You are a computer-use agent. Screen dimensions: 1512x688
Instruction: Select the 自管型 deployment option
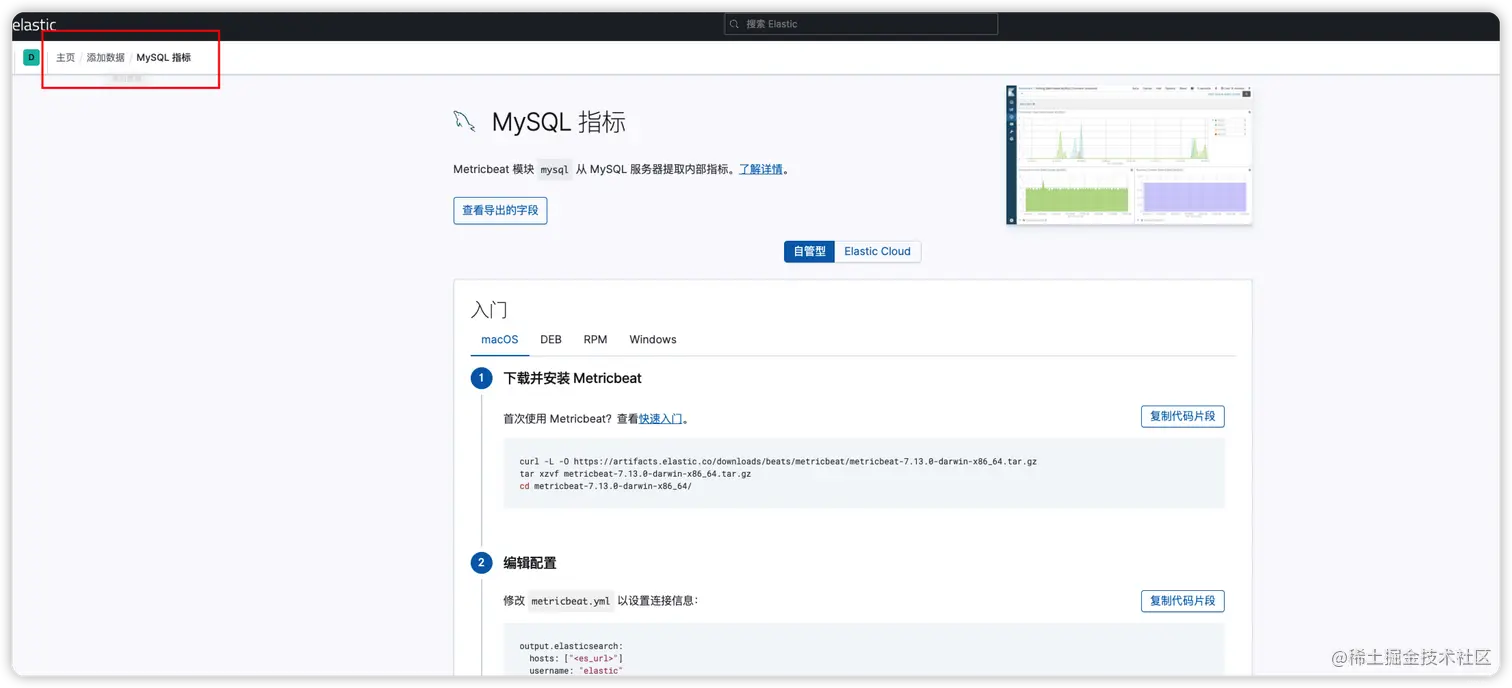click(x=809, y=251)
